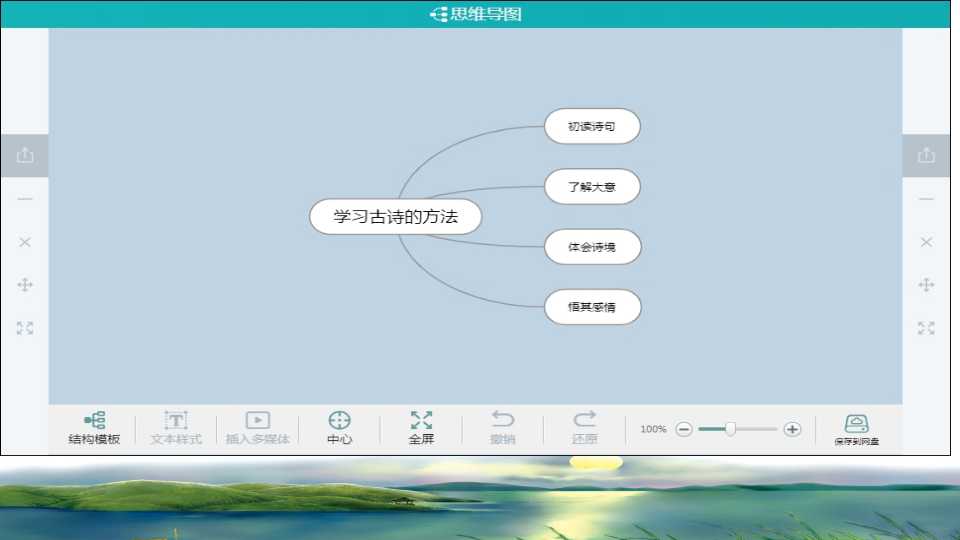The image size is (960, 540).
Task: Zoom in with the plus button
Action: [x=792, y=429]
